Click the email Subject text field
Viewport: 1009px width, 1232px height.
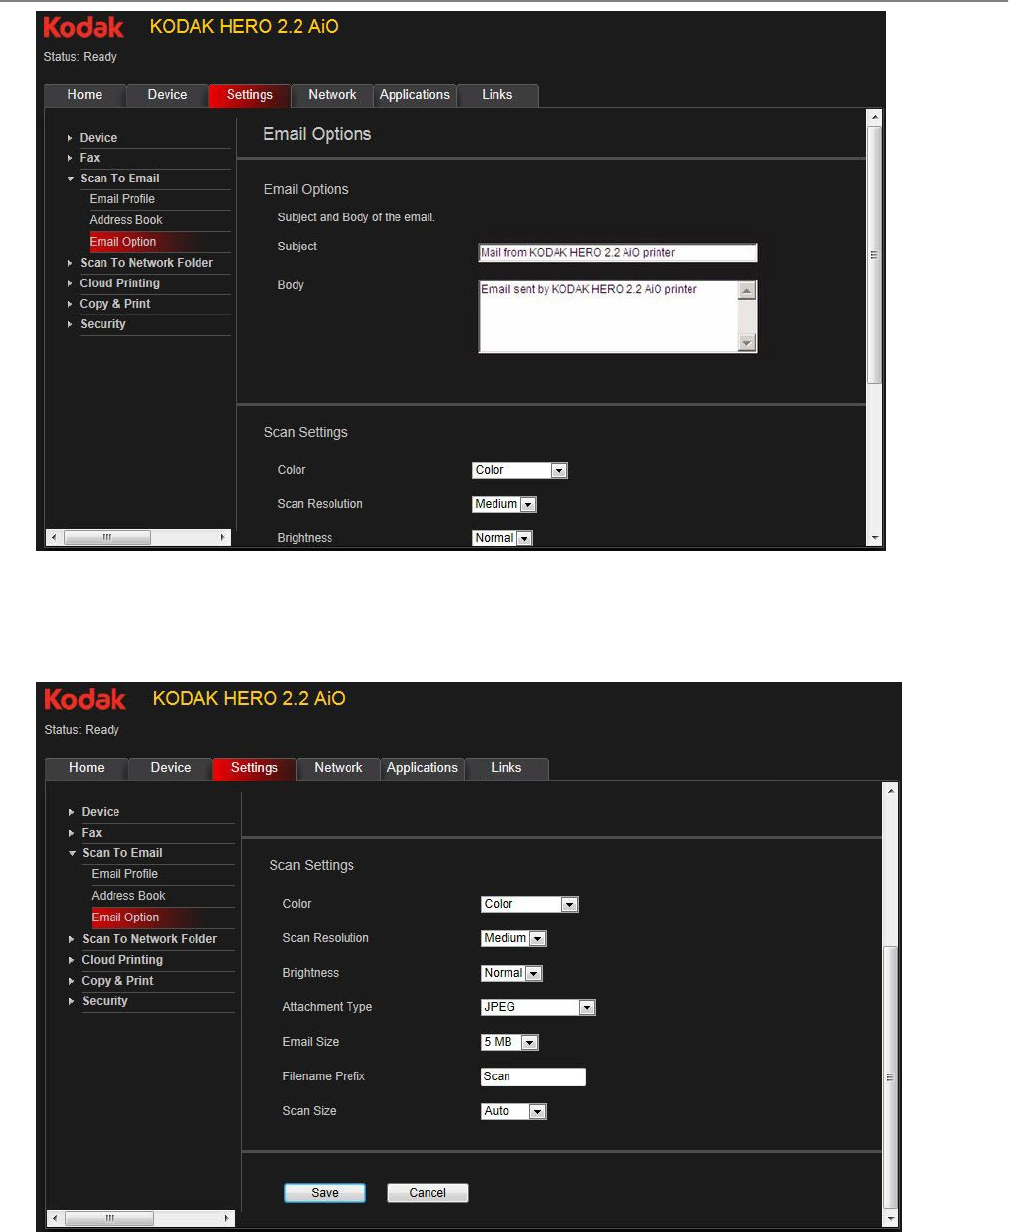tap(618, 253)
